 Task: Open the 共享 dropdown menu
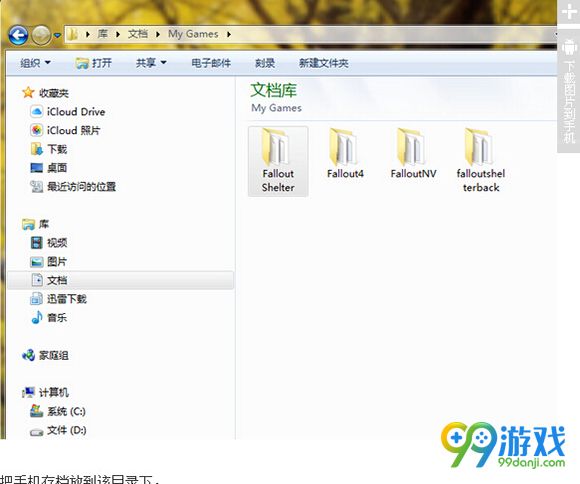(x=151, y=63)
